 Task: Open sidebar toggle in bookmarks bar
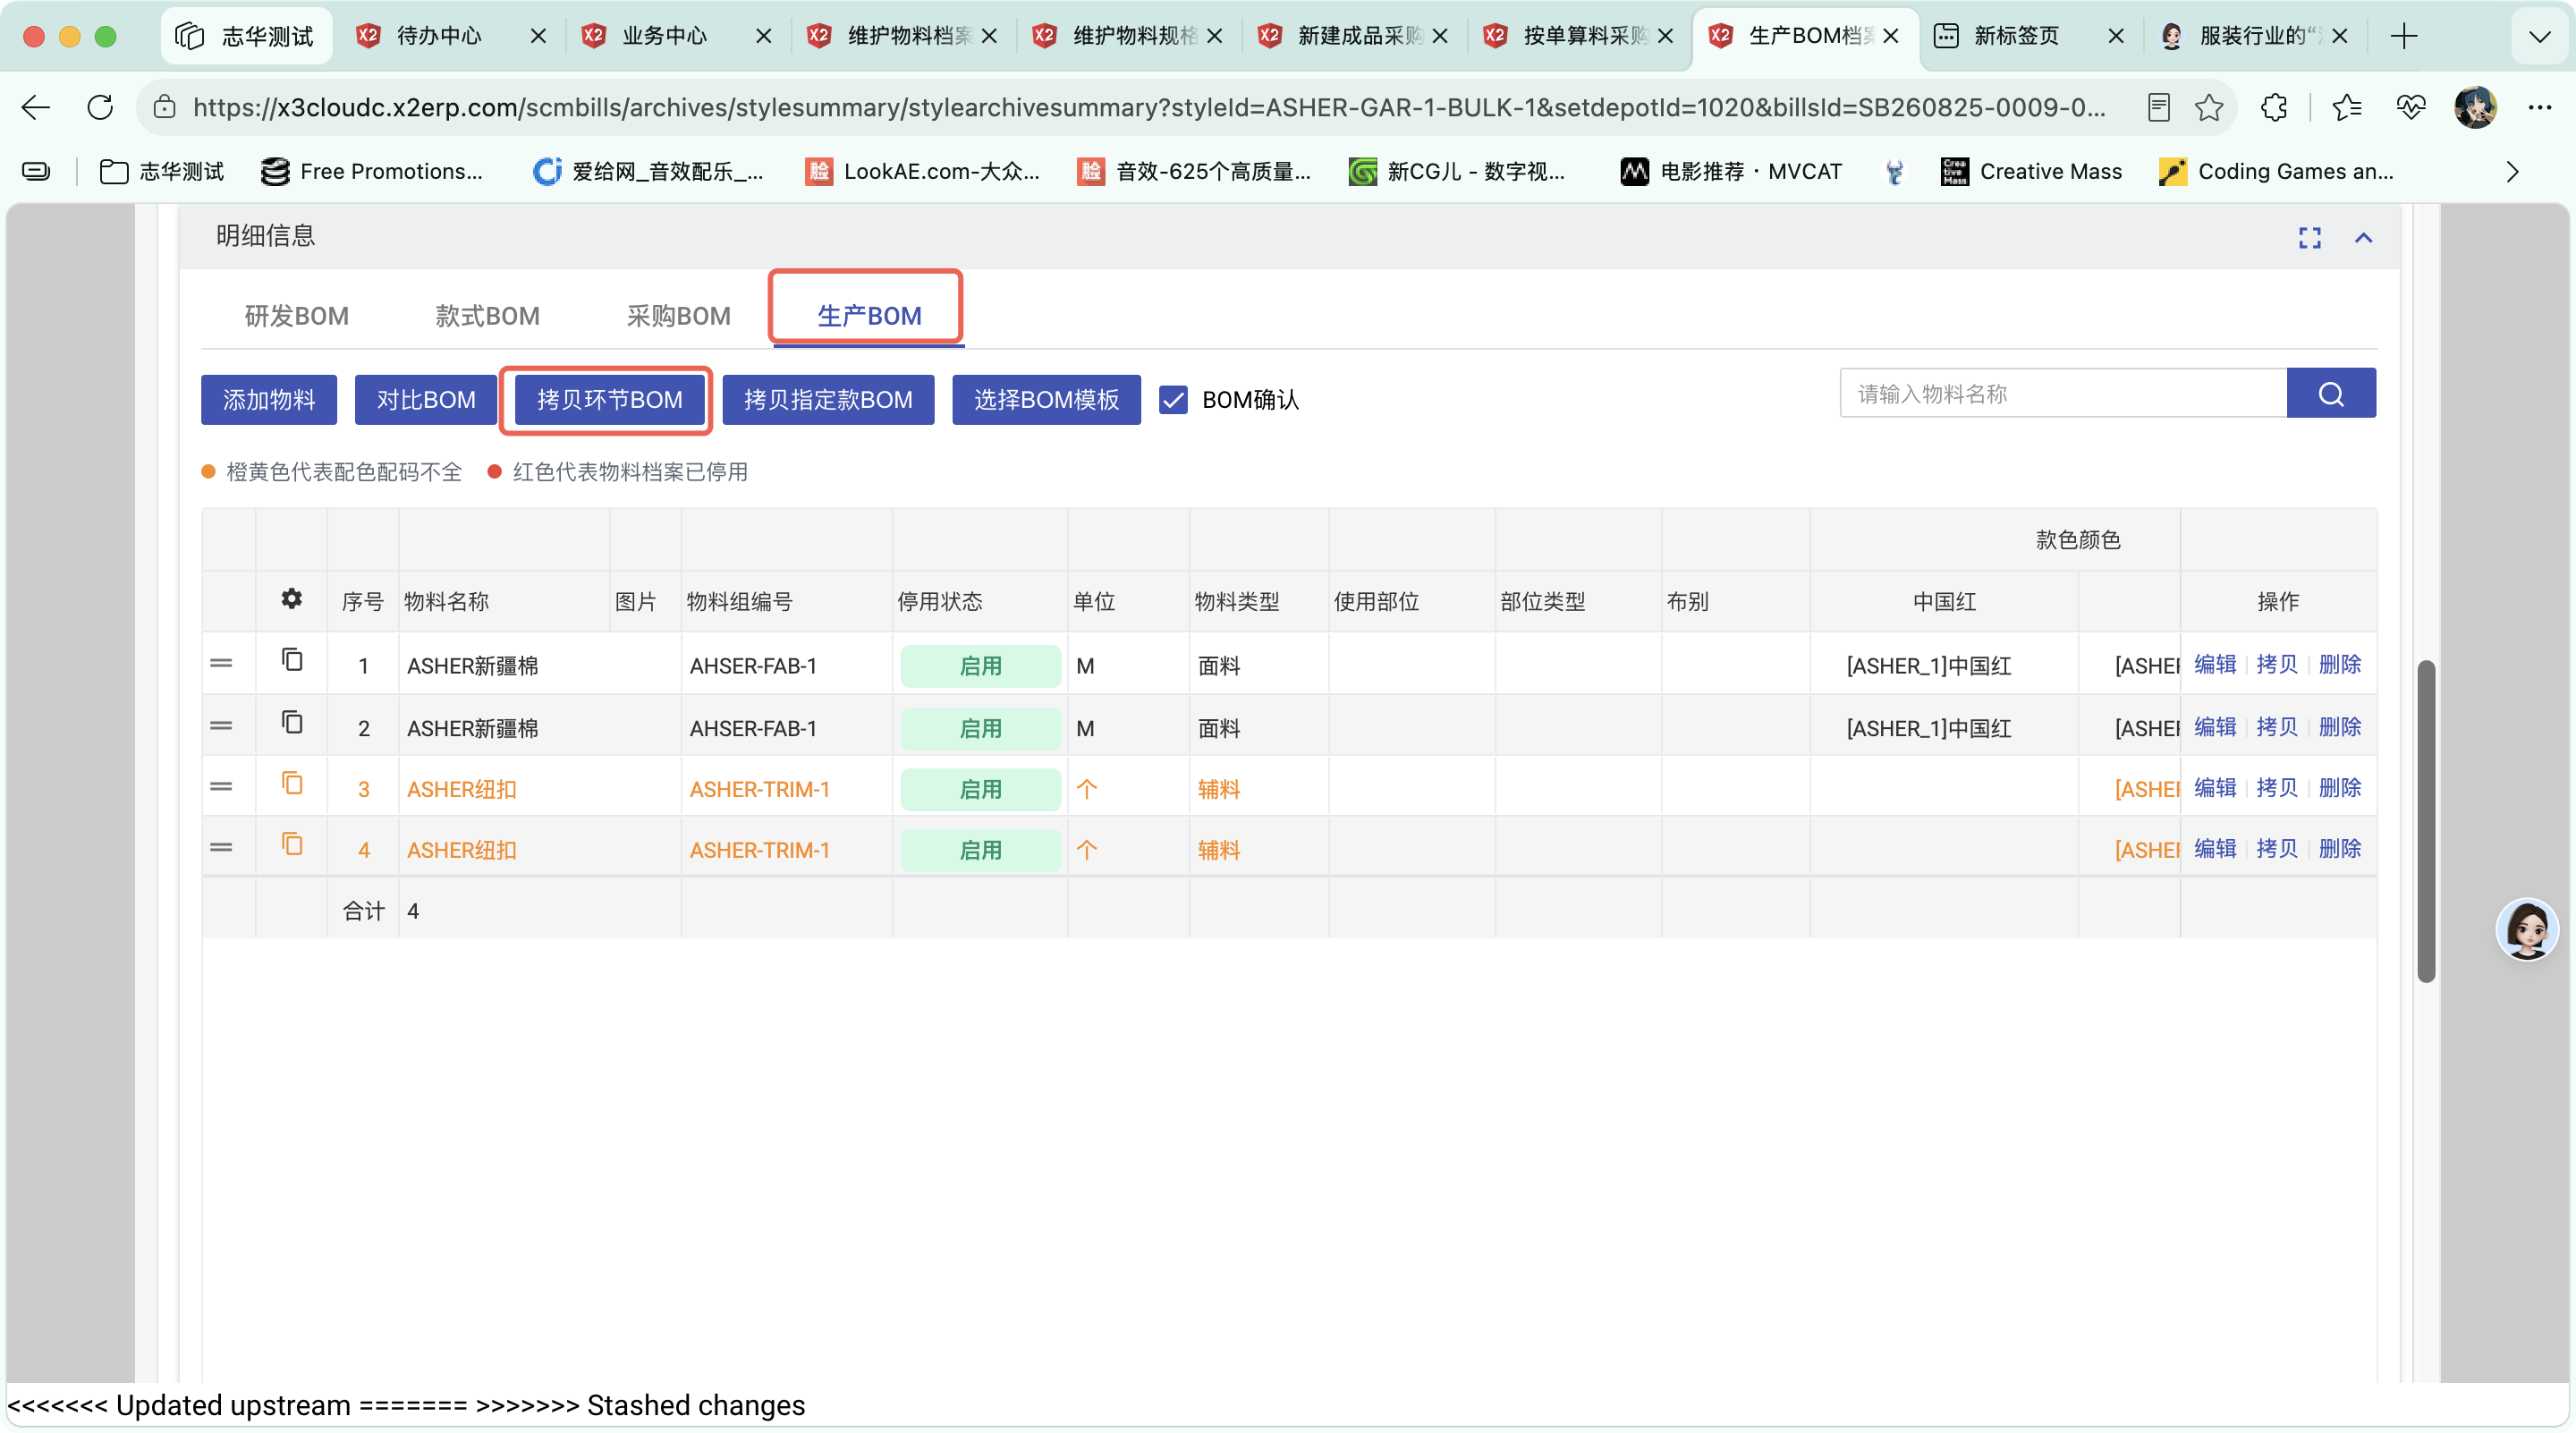[x=36, y=172]
